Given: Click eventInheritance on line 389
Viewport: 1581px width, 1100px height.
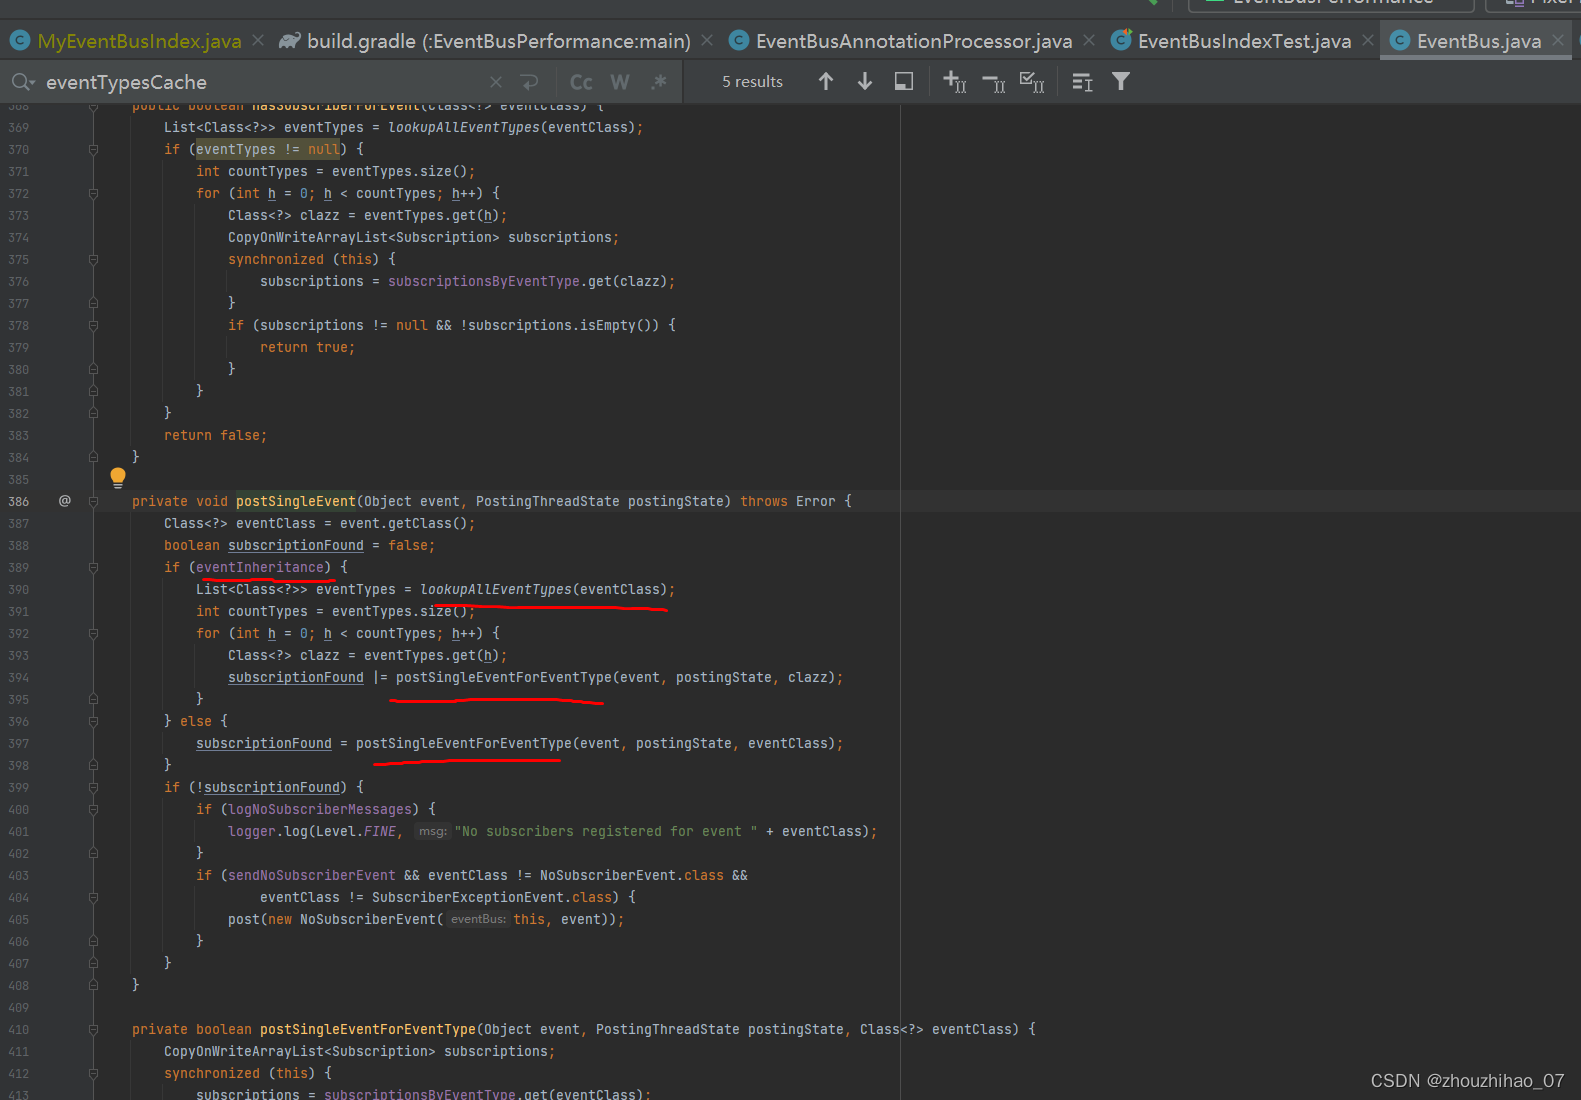Looking at the screenshot, I should pyautogui.click(x=260, y=567).
